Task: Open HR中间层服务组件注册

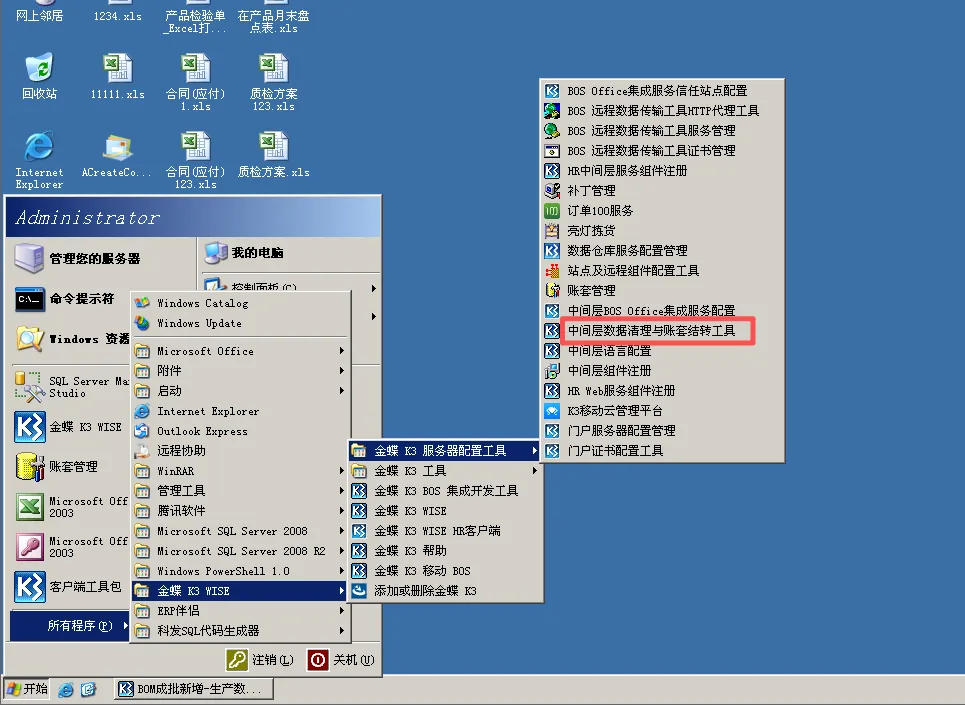Action: click(627, 171)
